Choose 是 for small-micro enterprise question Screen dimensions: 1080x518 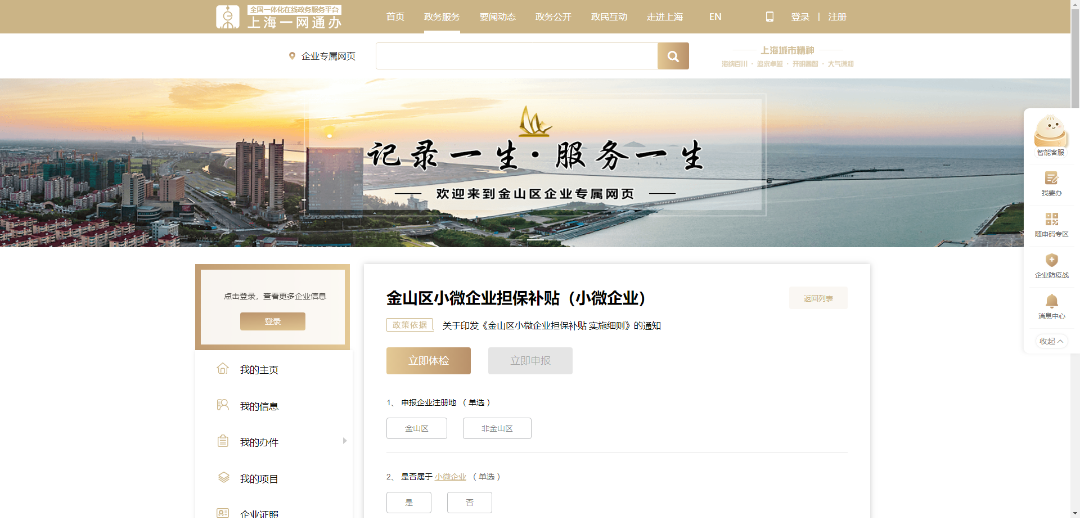(x=409, y=502)
